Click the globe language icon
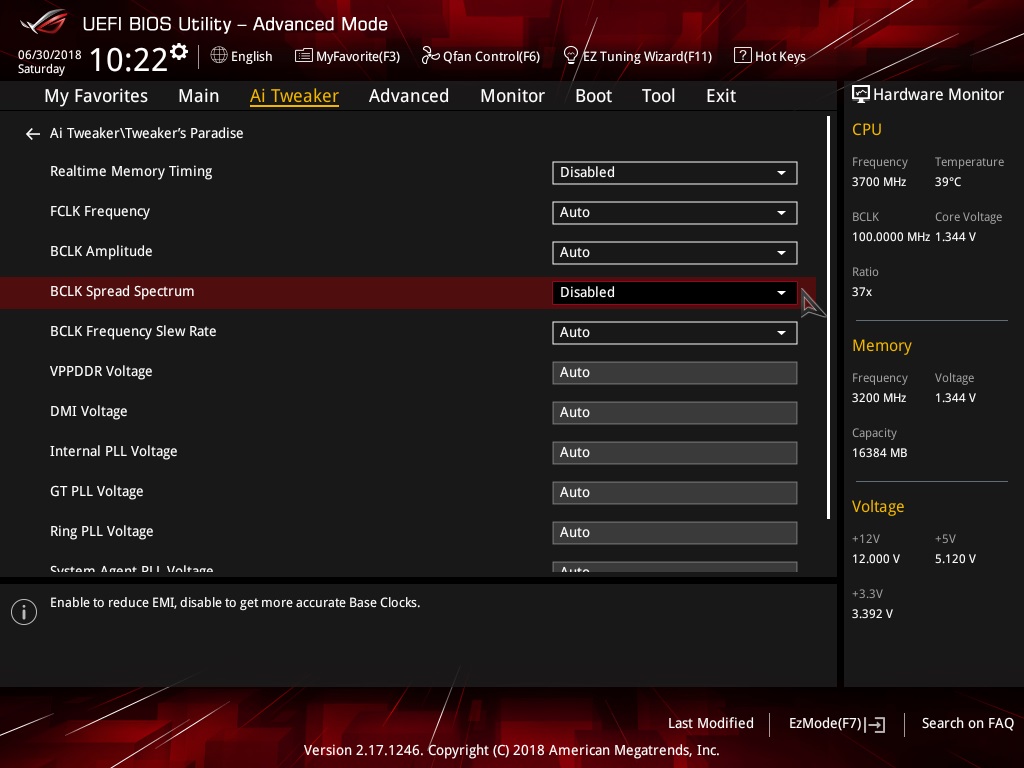Screen dimensions: 1024x768 [x=219, y=56]
